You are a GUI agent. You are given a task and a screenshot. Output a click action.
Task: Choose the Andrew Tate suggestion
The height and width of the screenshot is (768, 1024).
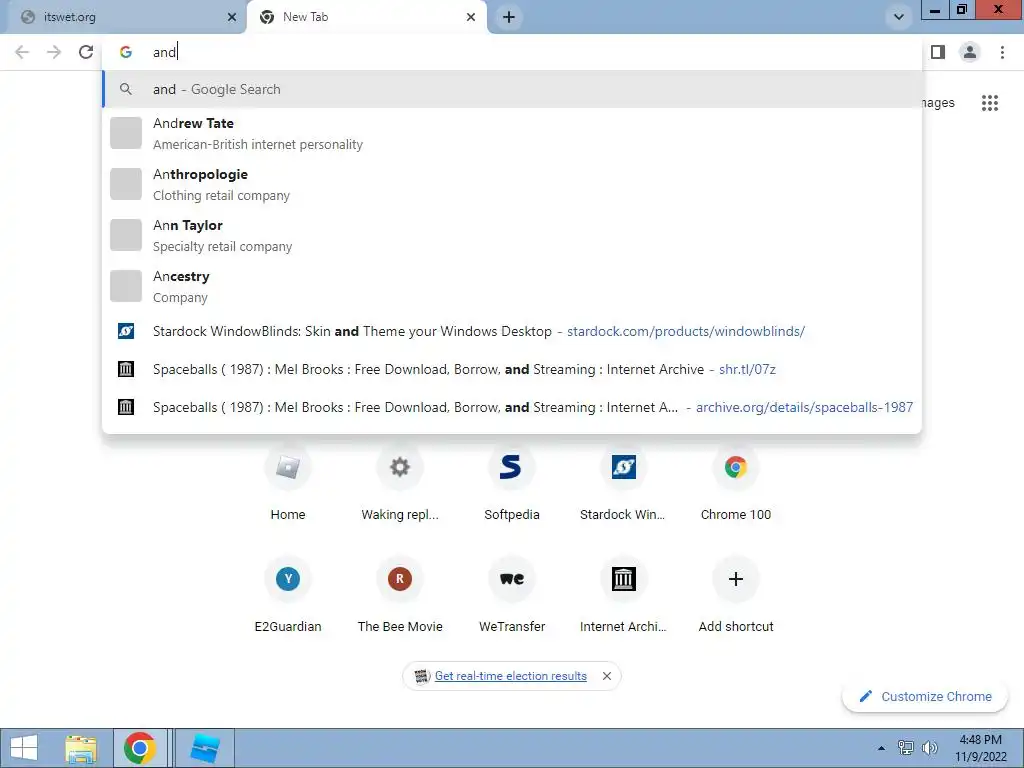[512, 133]
